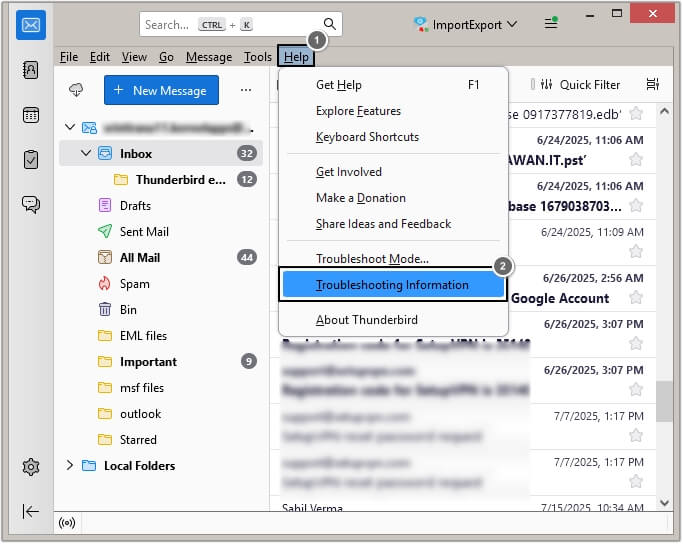683x544 pixels.
Task: Click the New Message button
Action: (x=161, y=90)
